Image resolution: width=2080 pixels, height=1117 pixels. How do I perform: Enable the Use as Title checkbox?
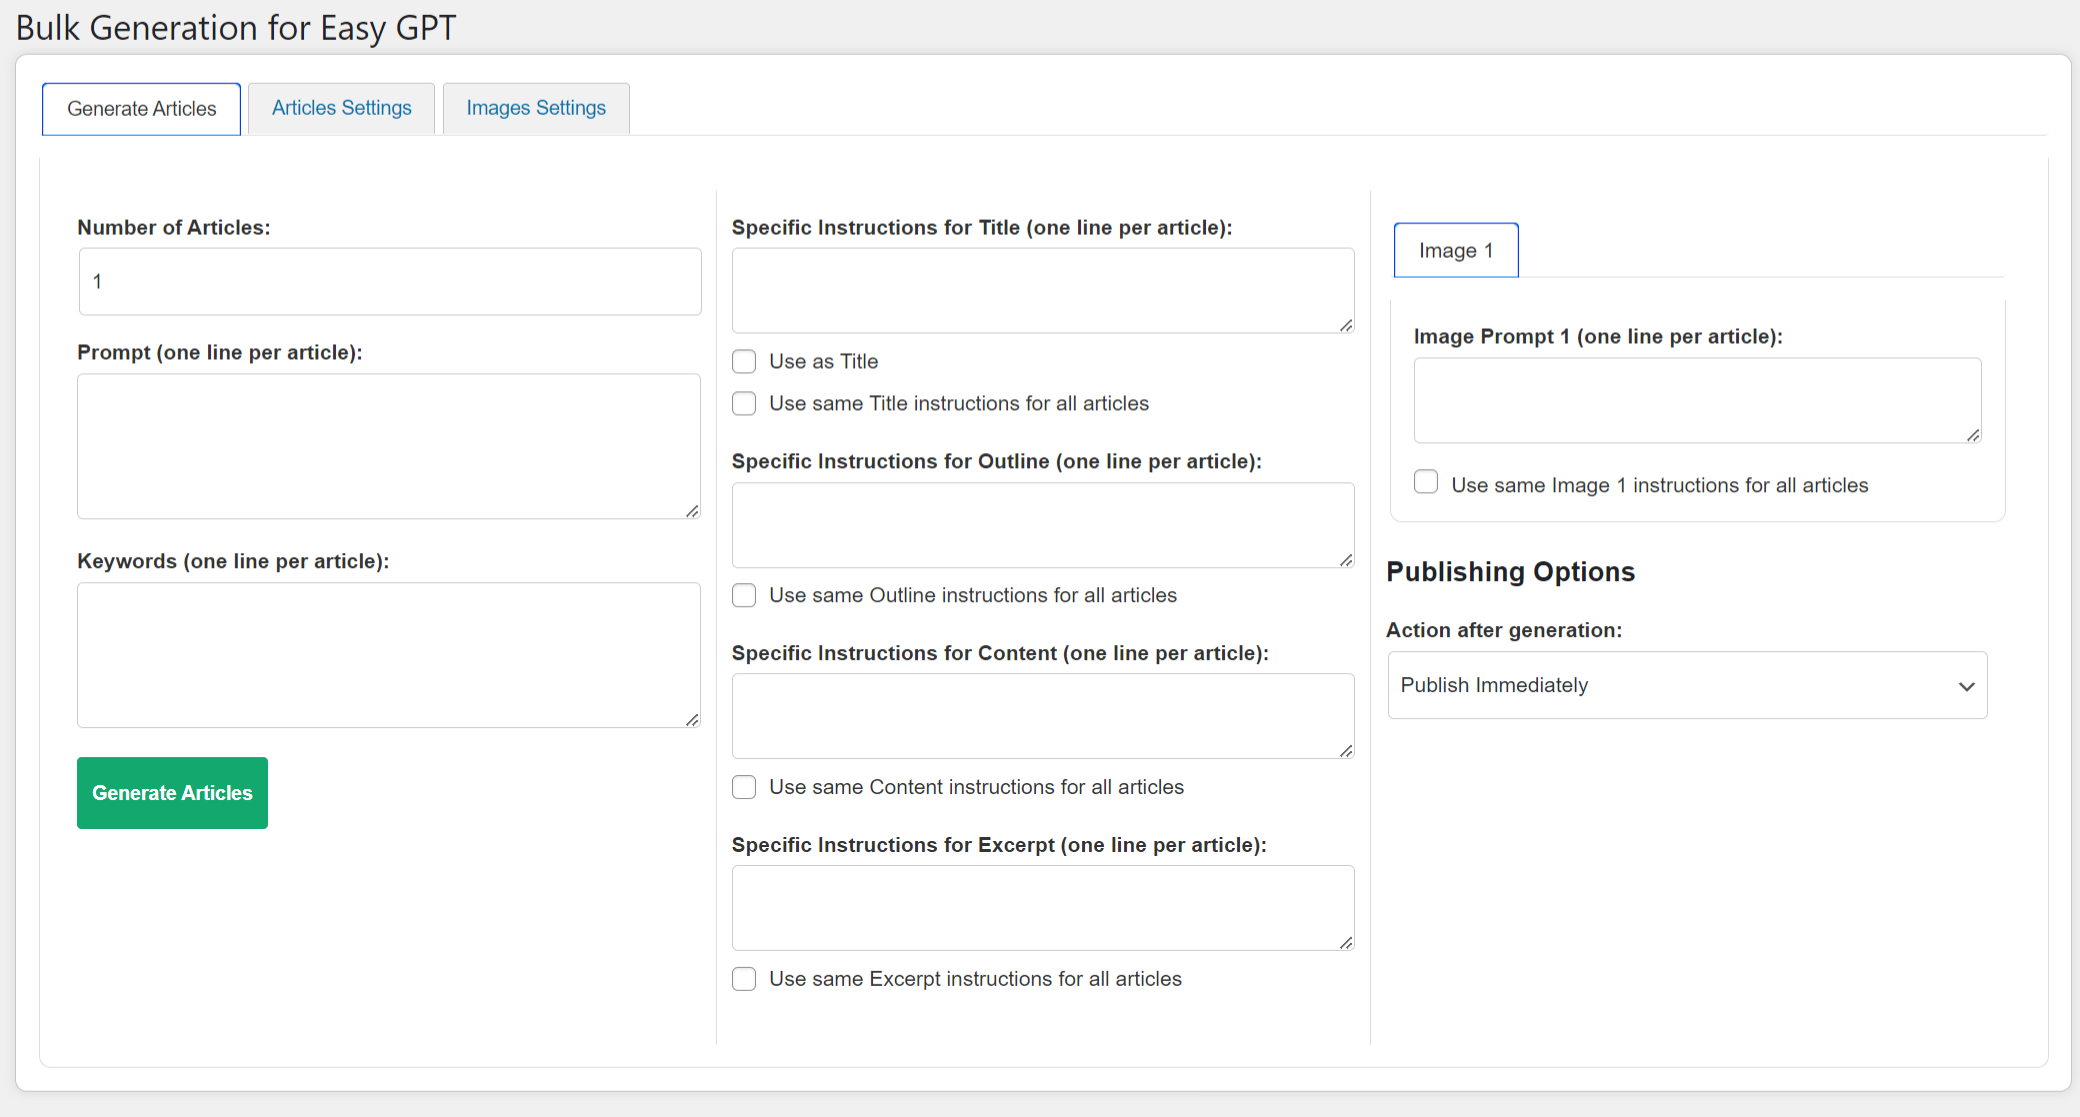tap(744, 361)
